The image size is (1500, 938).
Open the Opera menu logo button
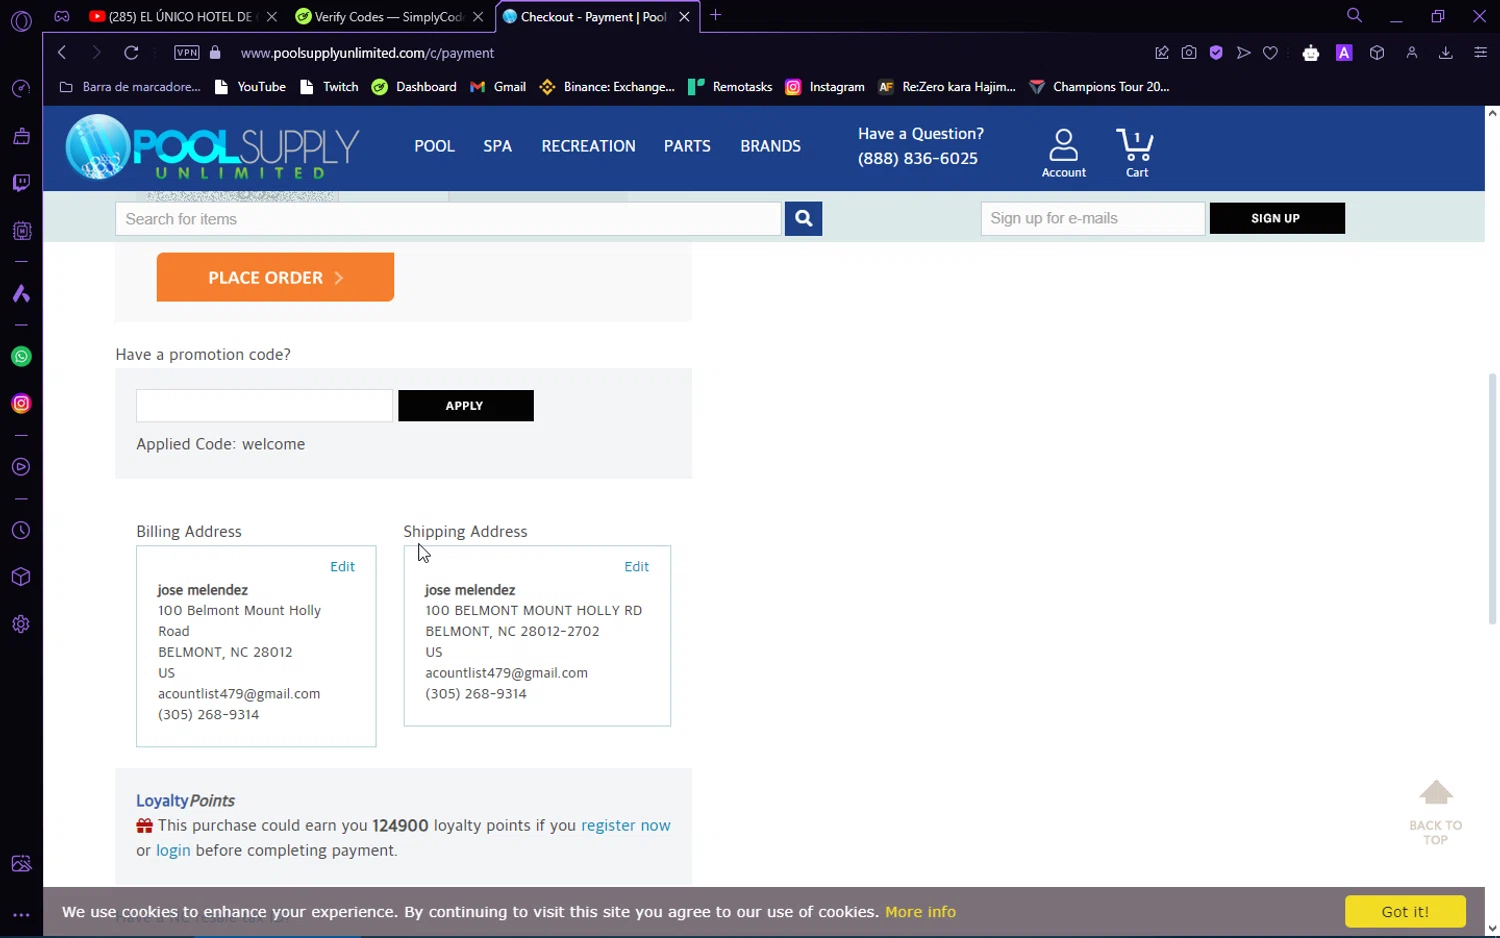(x=21, y=20)
